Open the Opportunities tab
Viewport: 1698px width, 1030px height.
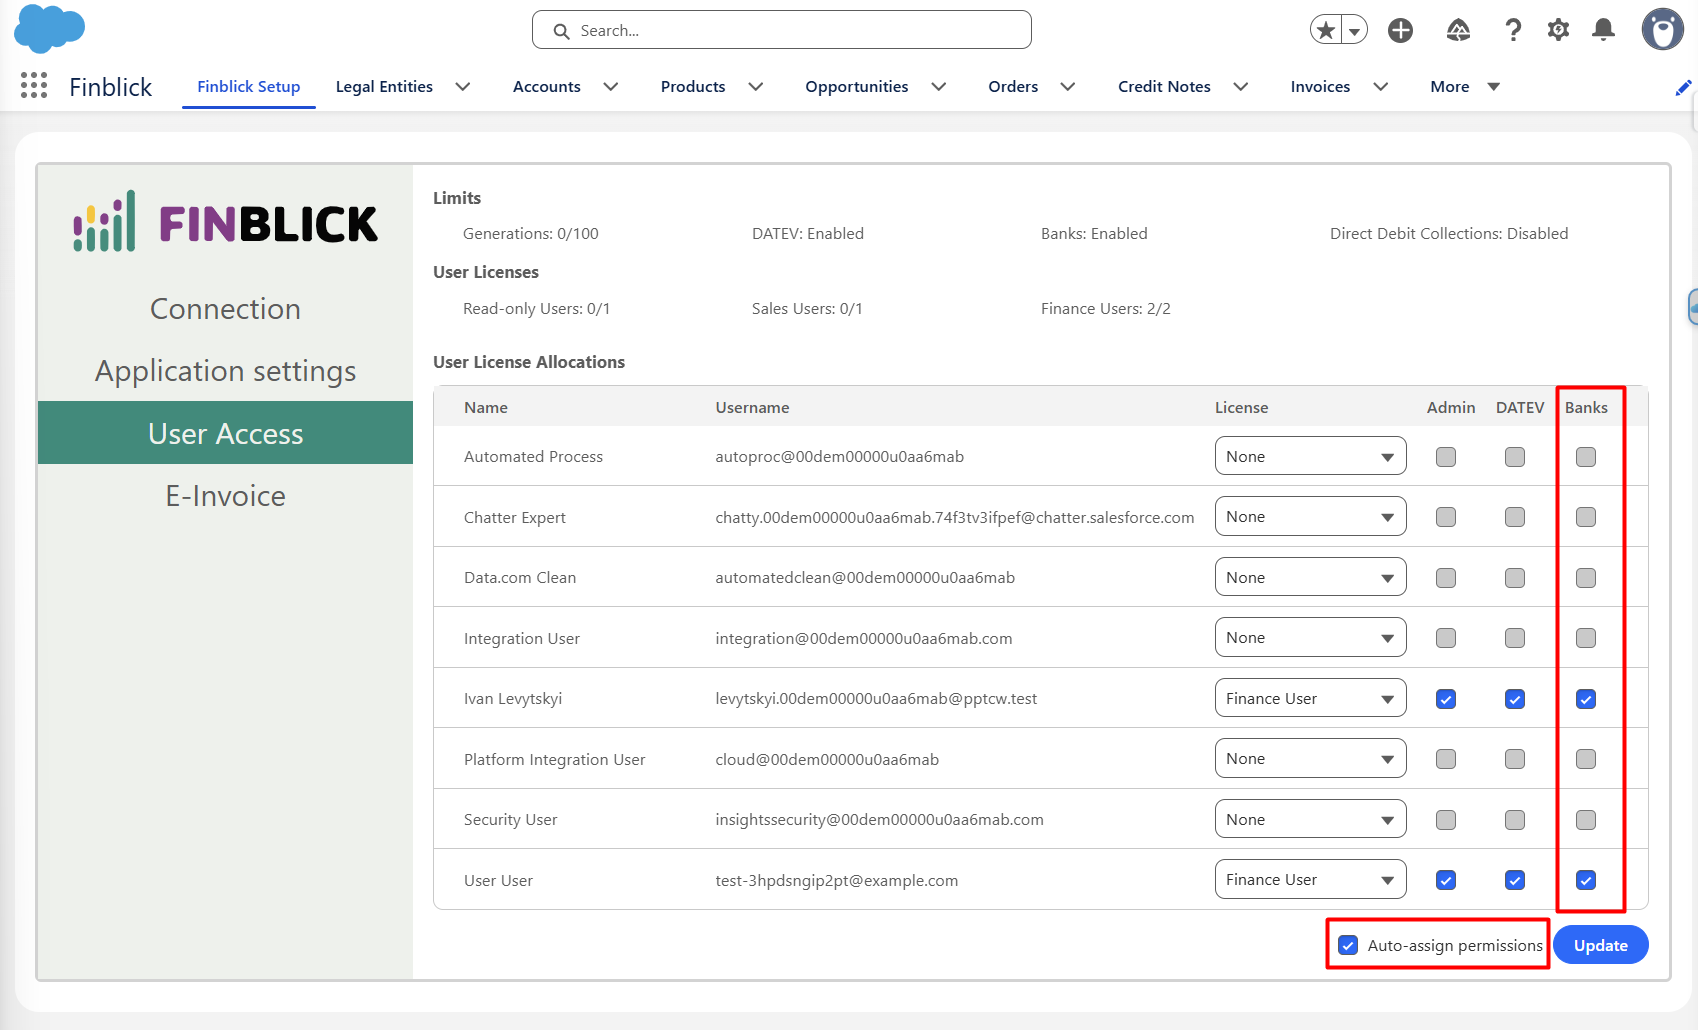click(857, 87)
